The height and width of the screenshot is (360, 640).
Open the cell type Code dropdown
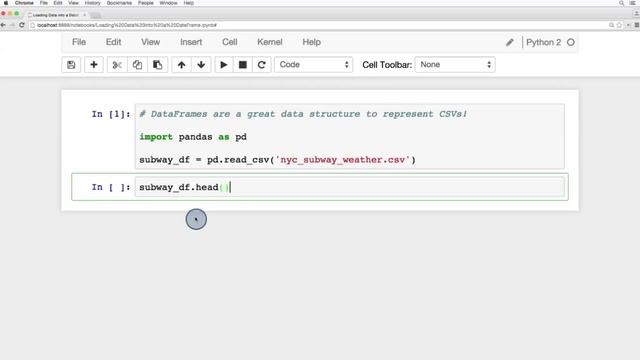coord(313,64)
